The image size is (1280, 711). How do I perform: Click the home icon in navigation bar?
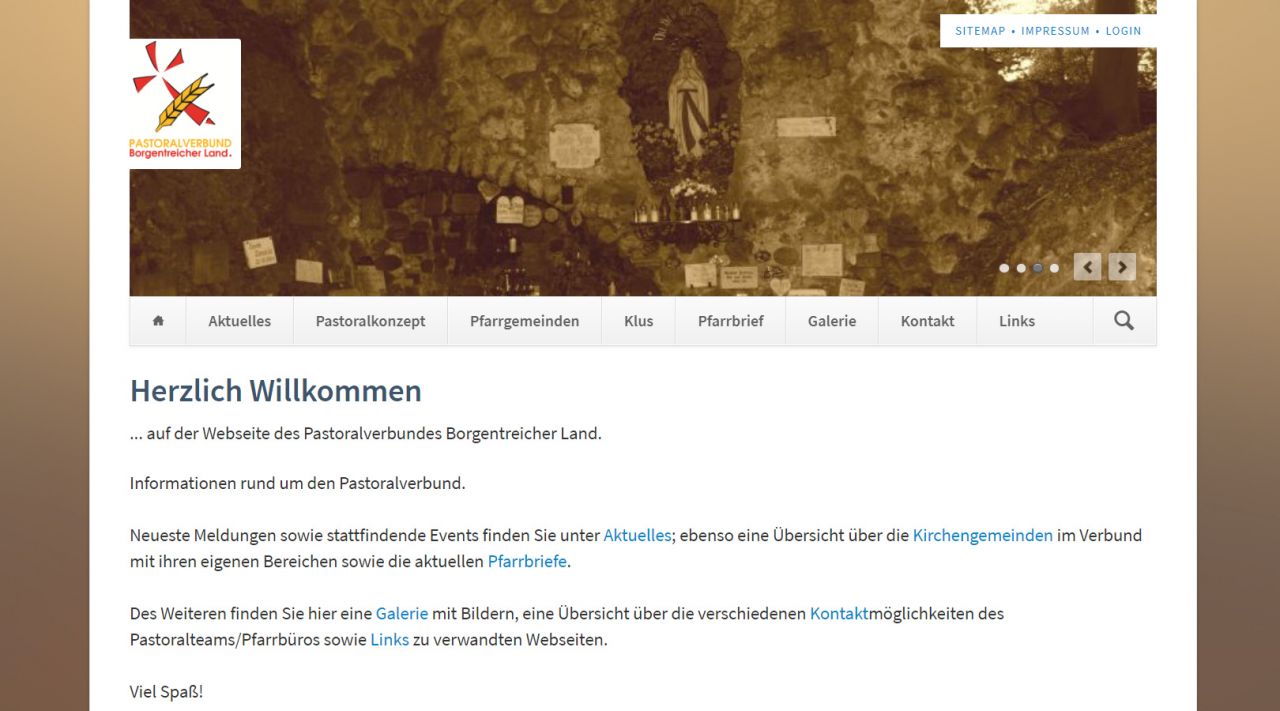[x=158, y=321]
